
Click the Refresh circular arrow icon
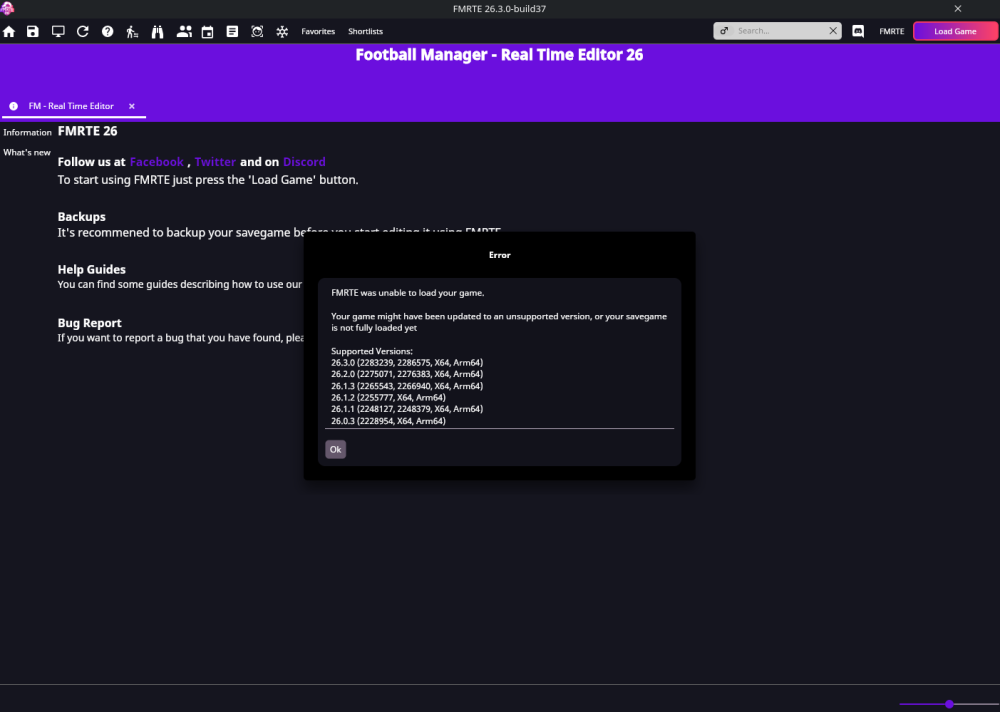(83, 31)
